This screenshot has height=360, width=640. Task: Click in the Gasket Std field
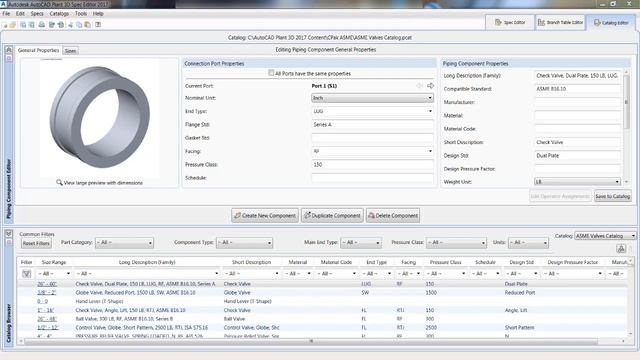(372, 138)
